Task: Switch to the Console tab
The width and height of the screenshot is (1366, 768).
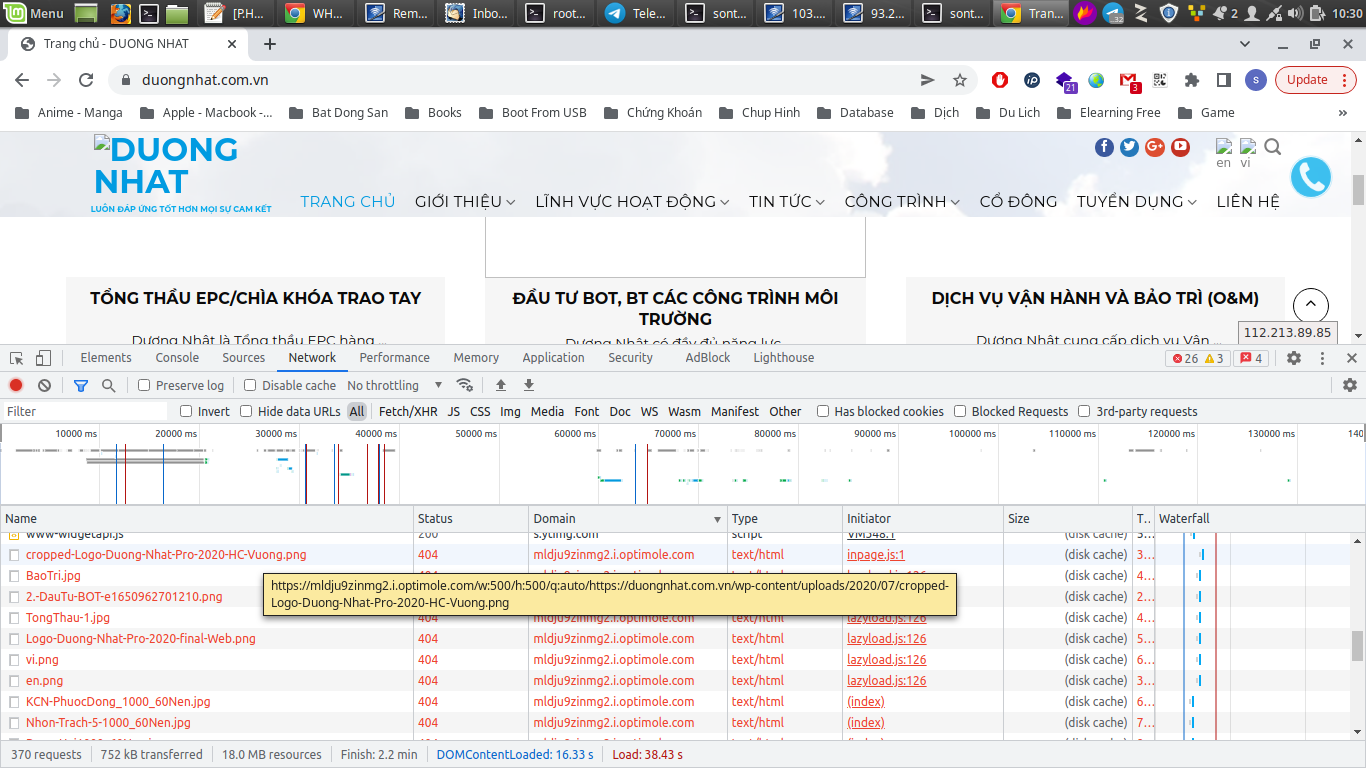Action: point(177,358)
